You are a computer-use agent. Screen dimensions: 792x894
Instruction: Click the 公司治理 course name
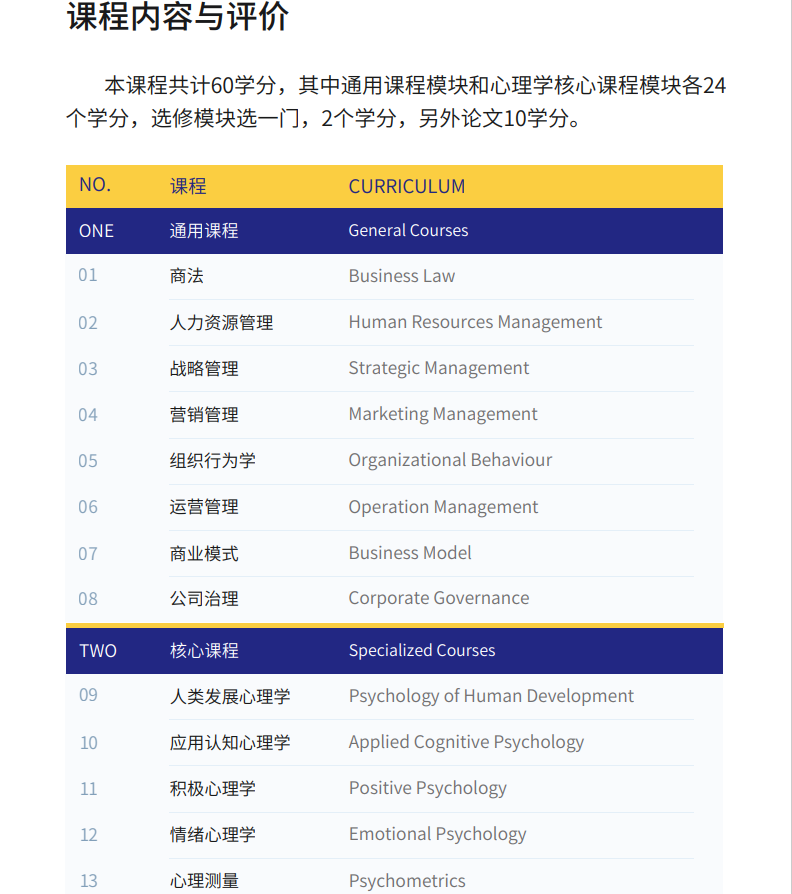coord(204,599)
